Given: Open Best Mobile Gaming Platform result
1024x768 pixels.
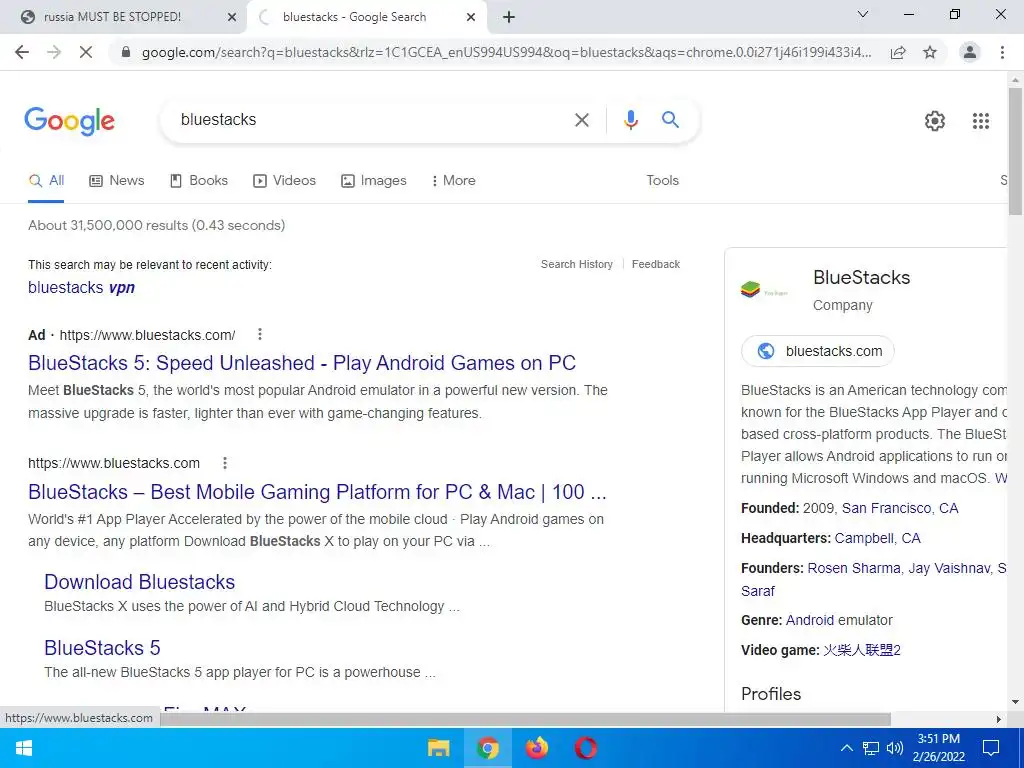Looking at the screenshot, I should [317, 491].
